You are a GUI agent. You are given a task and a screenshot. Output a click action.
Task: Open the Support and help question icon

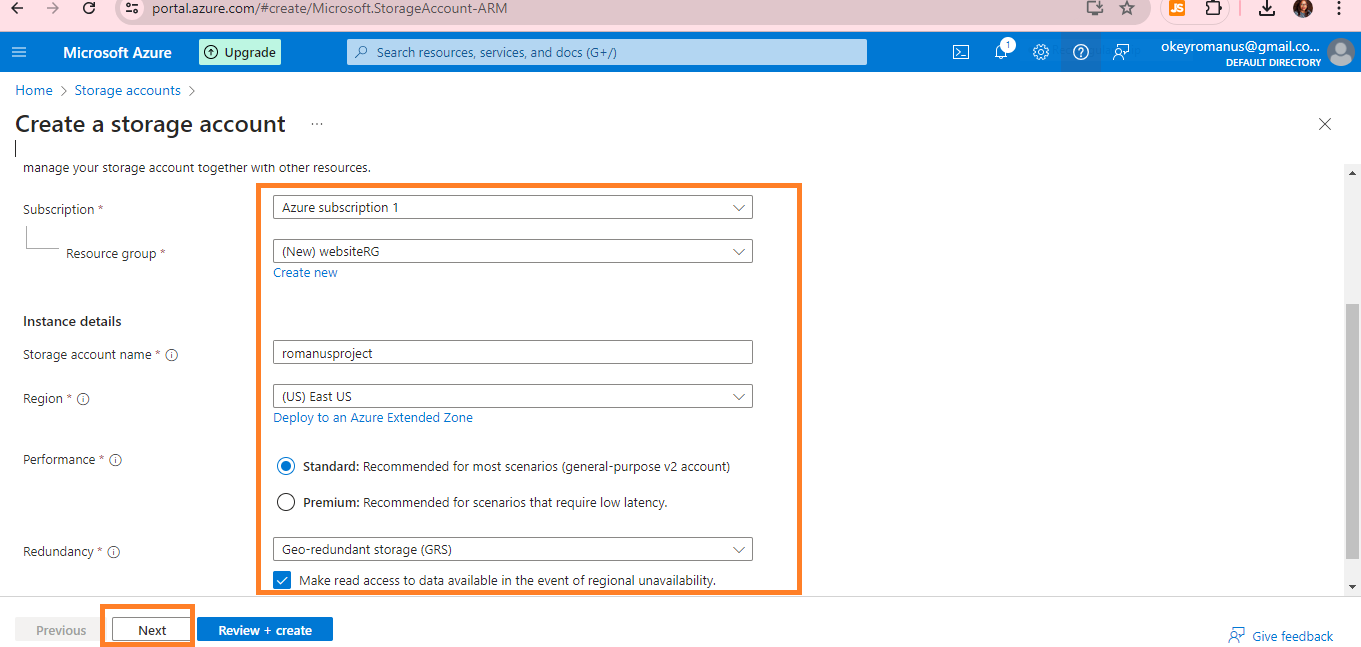[1081, 52]
